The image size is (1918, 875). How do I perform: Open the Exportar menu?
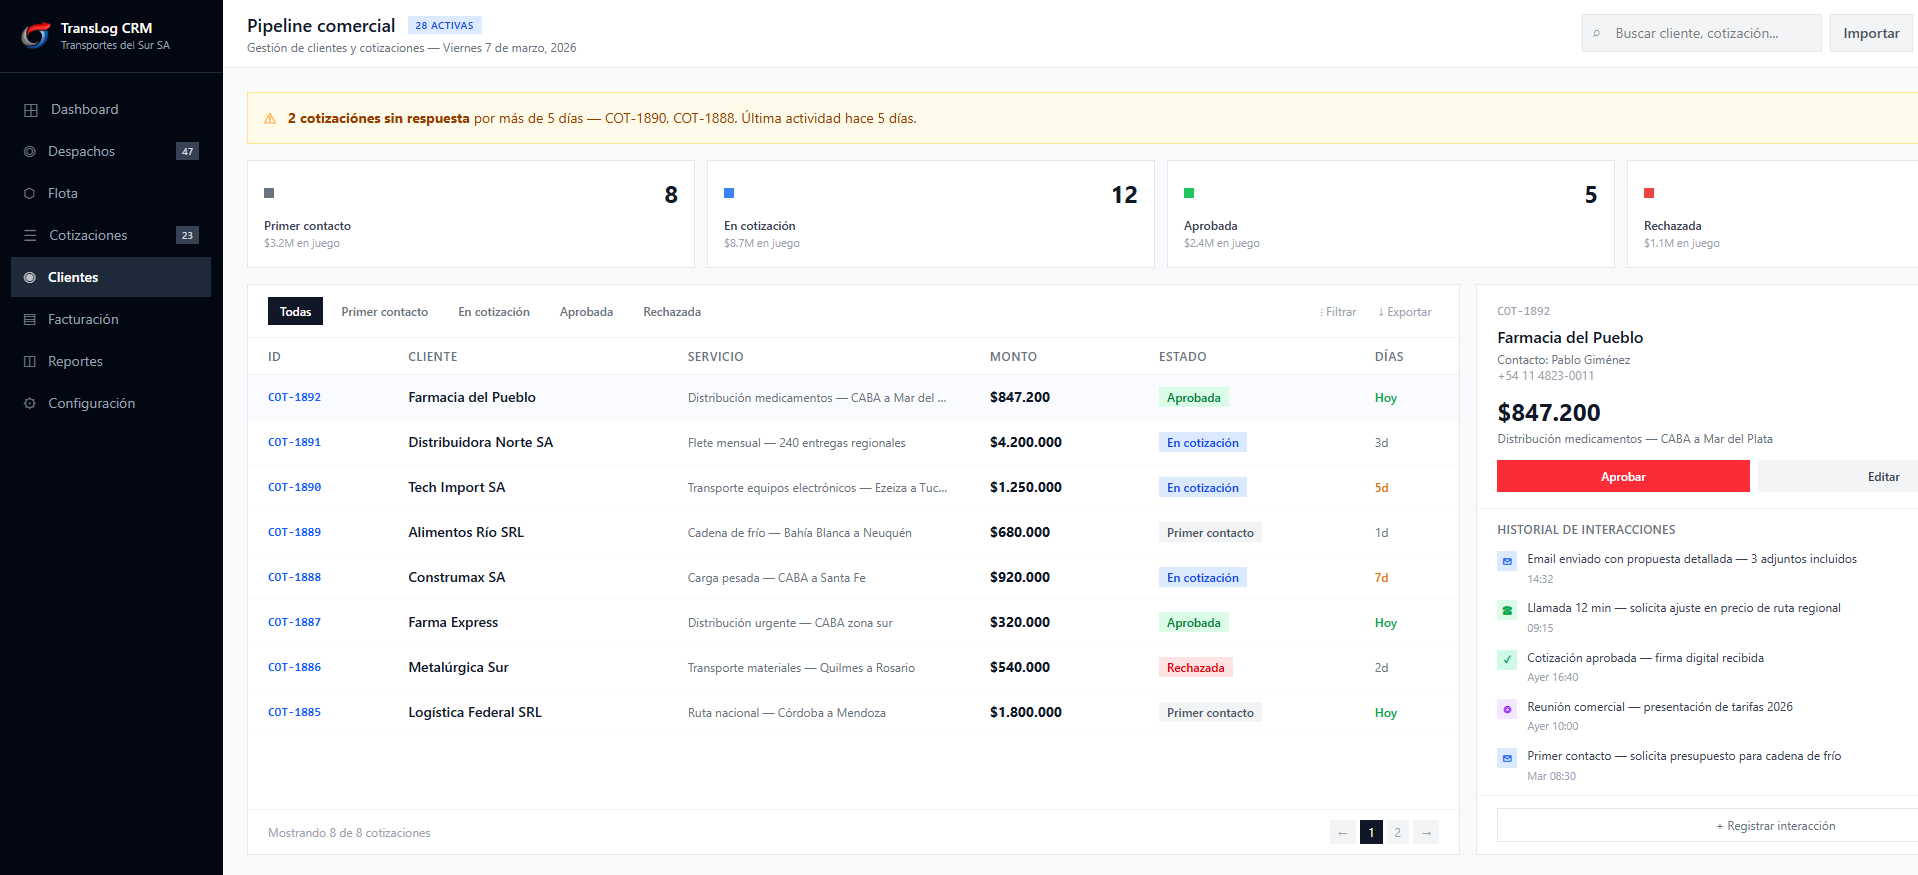point(1404,312)
